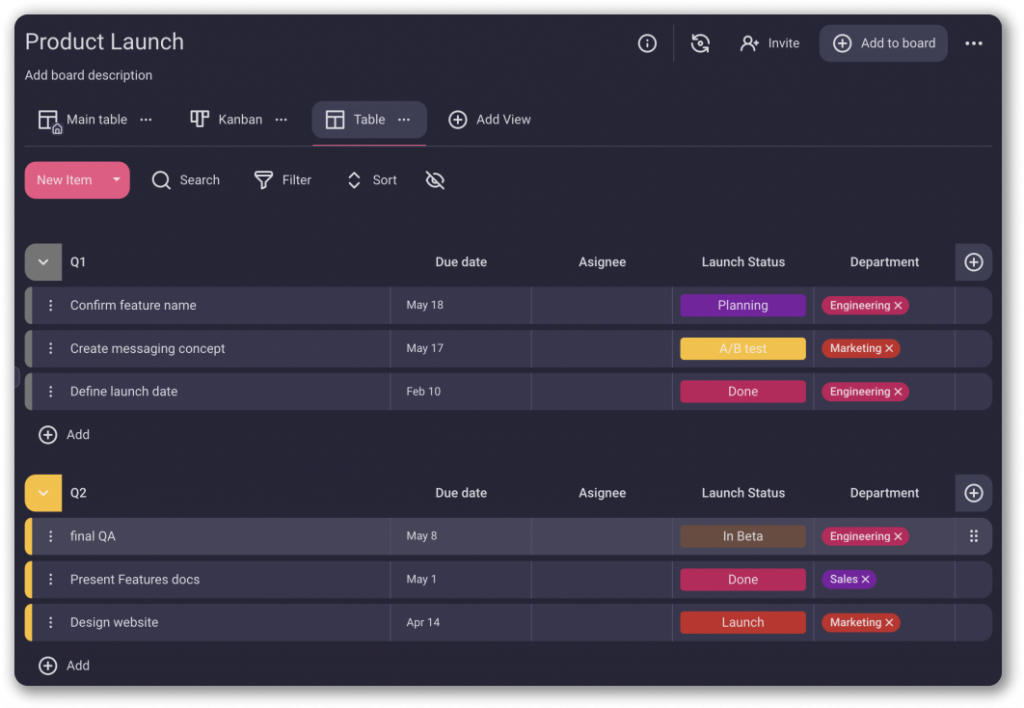Image resolution: width=1024 pixels, height=708 pixels.
Task: Click drag handle on final QA row
Action: 973,536
